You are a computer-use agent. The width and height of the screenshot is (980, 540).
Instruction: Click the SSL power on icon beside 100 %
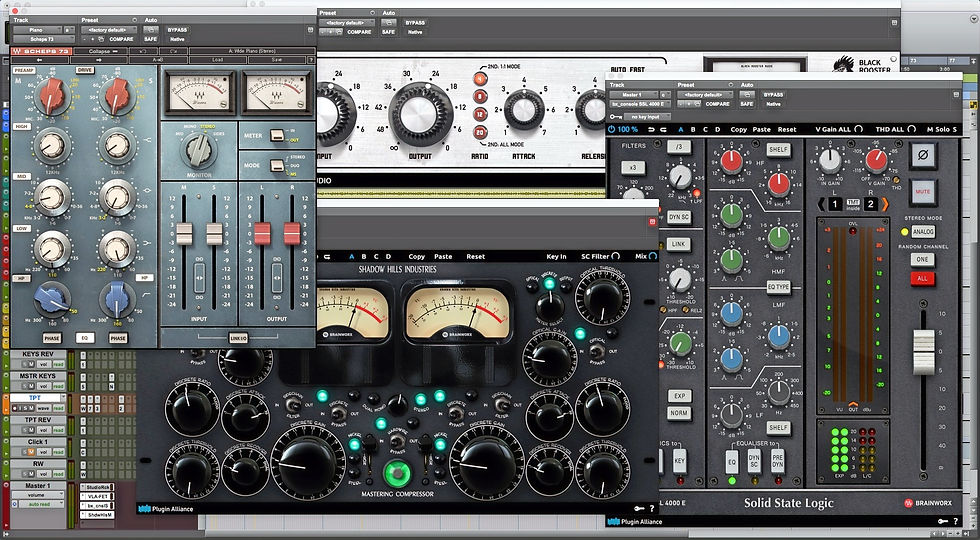click(x=611, y=129)
